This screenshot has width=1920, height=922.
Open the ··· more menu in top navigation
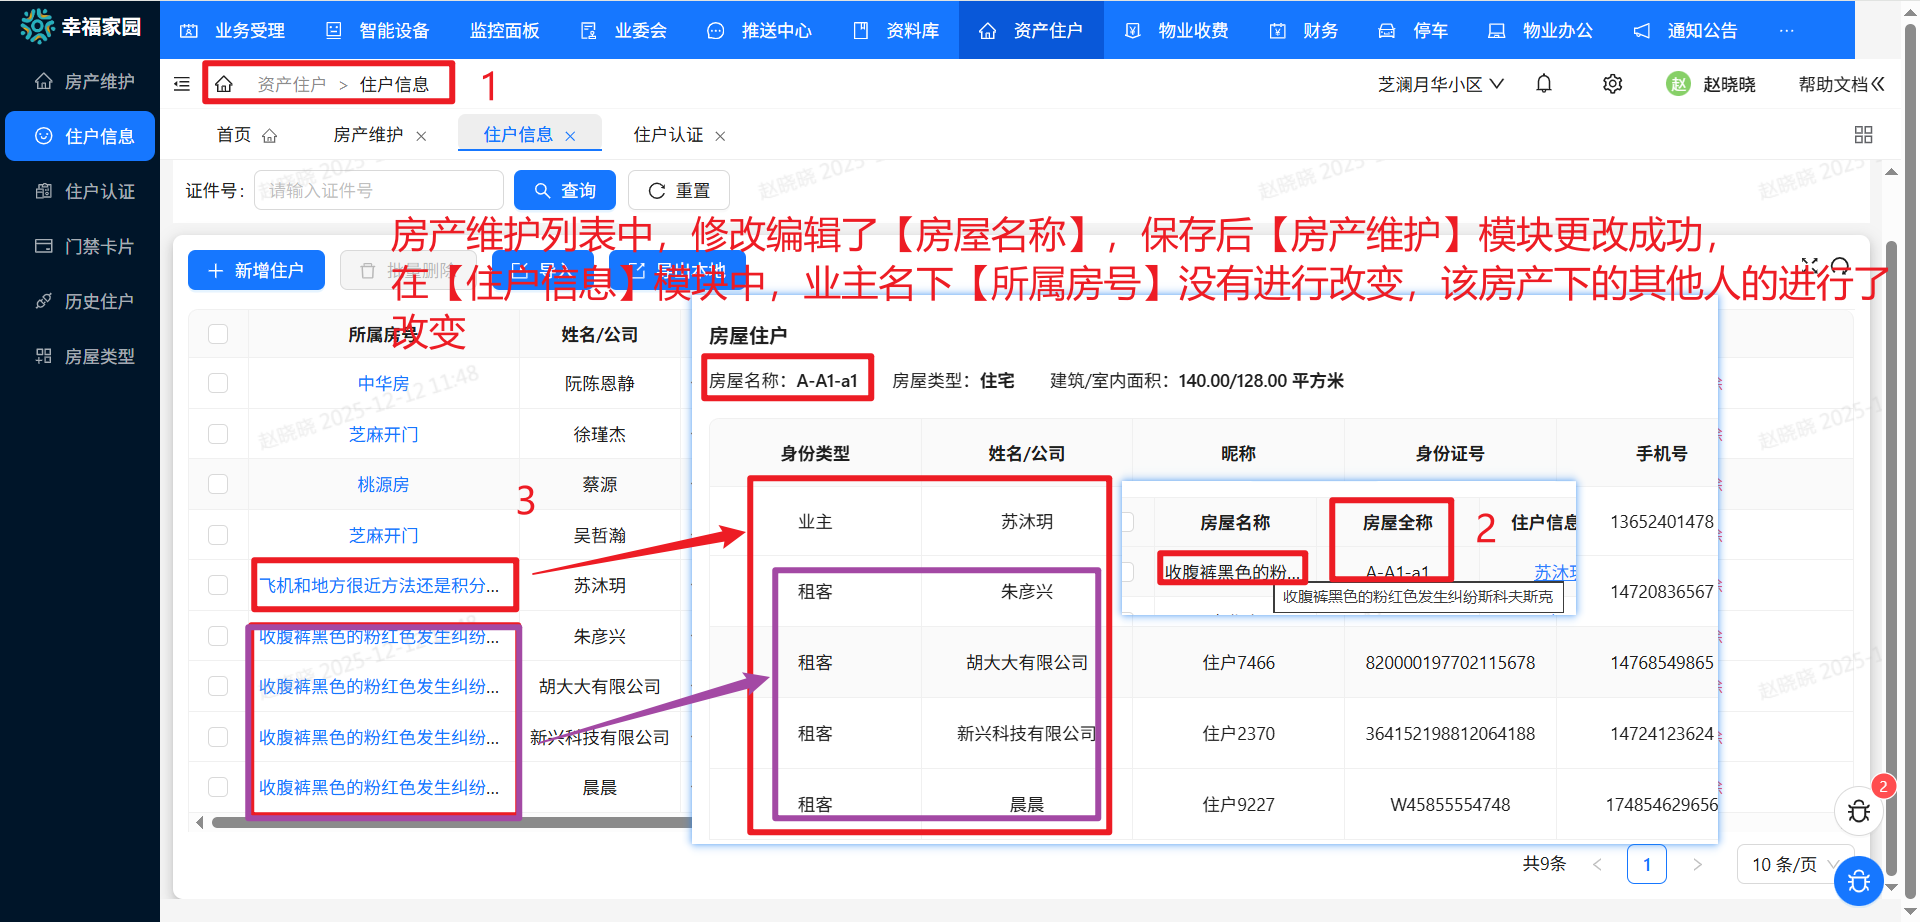click(x=1786, y=31)
